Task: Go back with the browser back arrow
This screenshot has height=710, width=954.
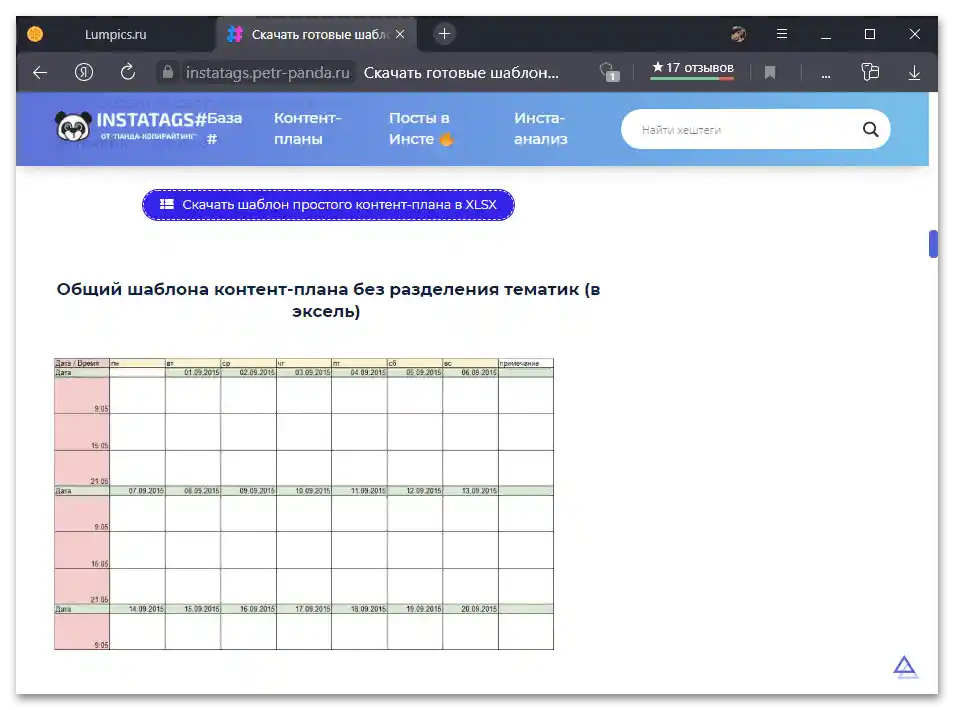Action: [x=40, y=73]
